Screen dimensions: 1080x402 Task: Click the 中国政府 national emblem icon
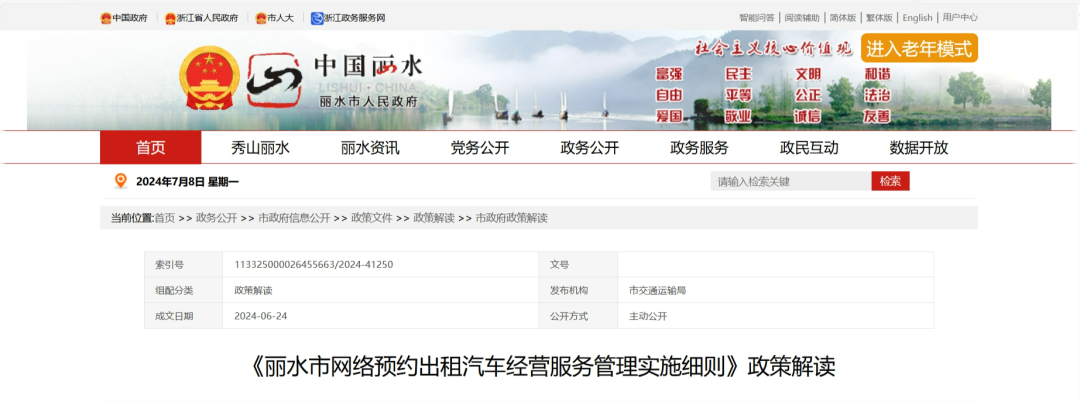(105, 18)
